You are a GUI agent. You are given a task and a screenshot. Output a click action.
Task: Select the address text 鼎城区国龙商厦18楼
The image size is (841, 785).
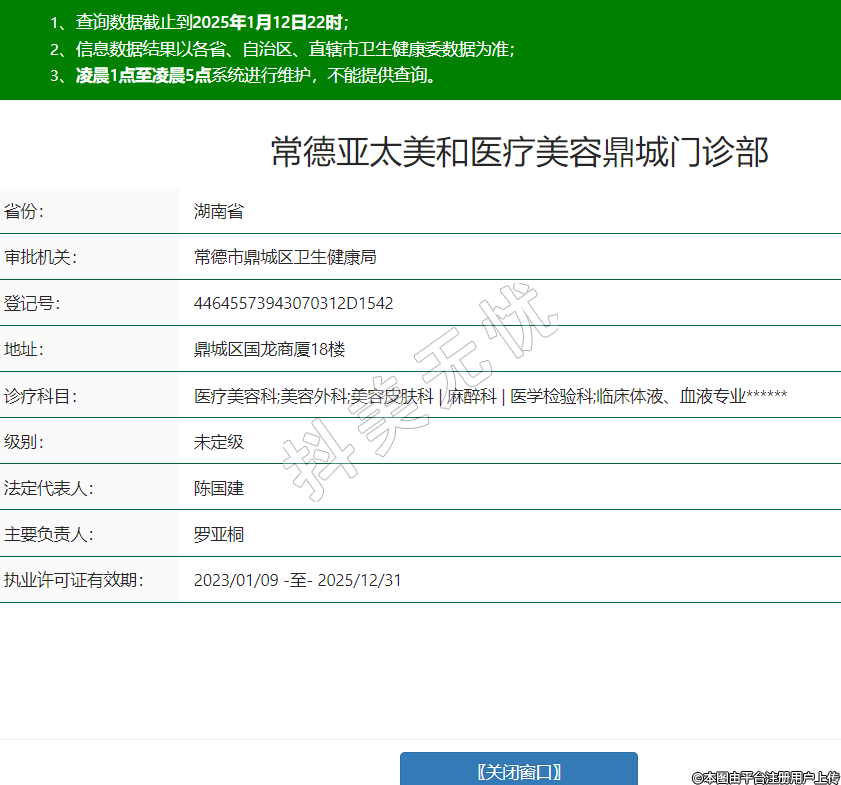tap(269, 349)
